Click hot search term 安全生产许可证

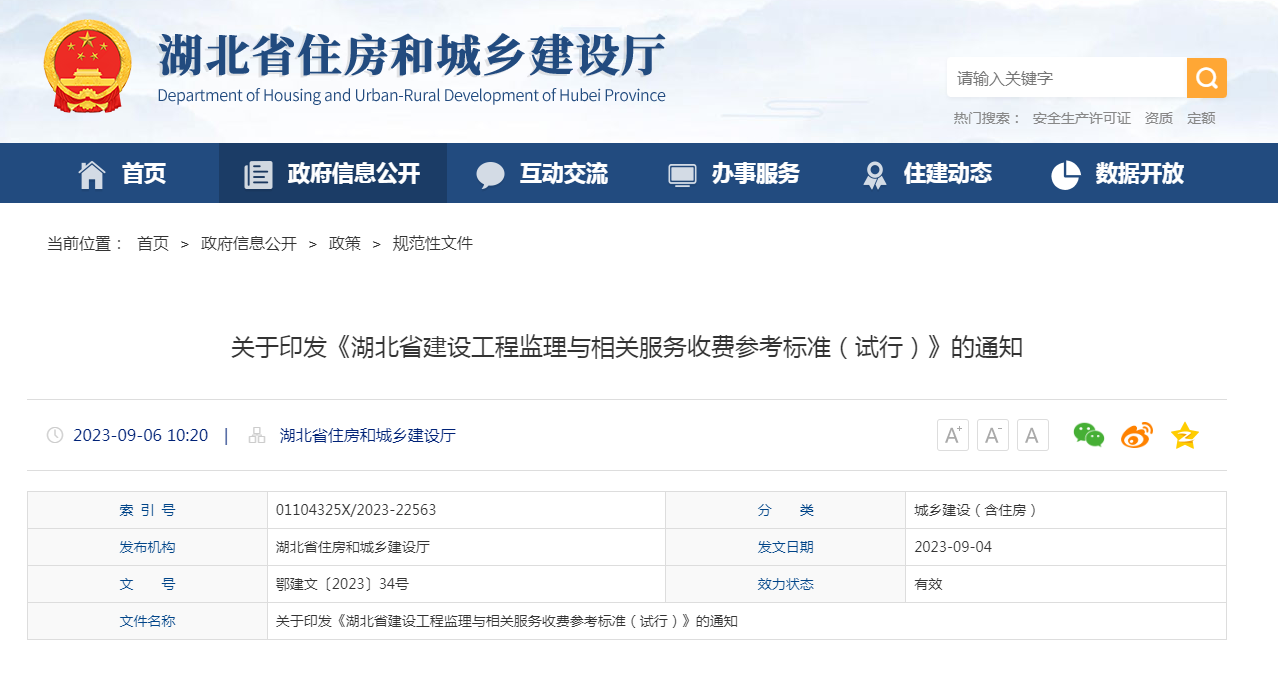click(1082, 118)
